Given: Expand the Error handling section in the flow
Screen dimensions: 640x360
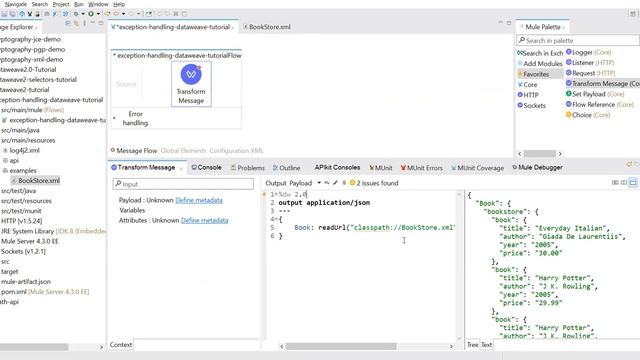Looking at the screenshot, I should coord(114,118).
